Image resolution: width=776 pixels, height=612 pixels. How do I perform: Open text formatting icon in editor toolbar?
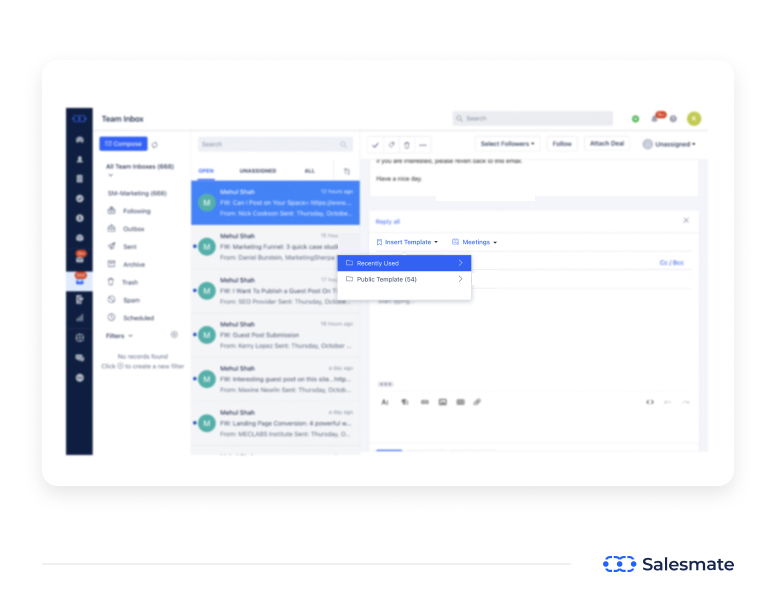(385, 402)
